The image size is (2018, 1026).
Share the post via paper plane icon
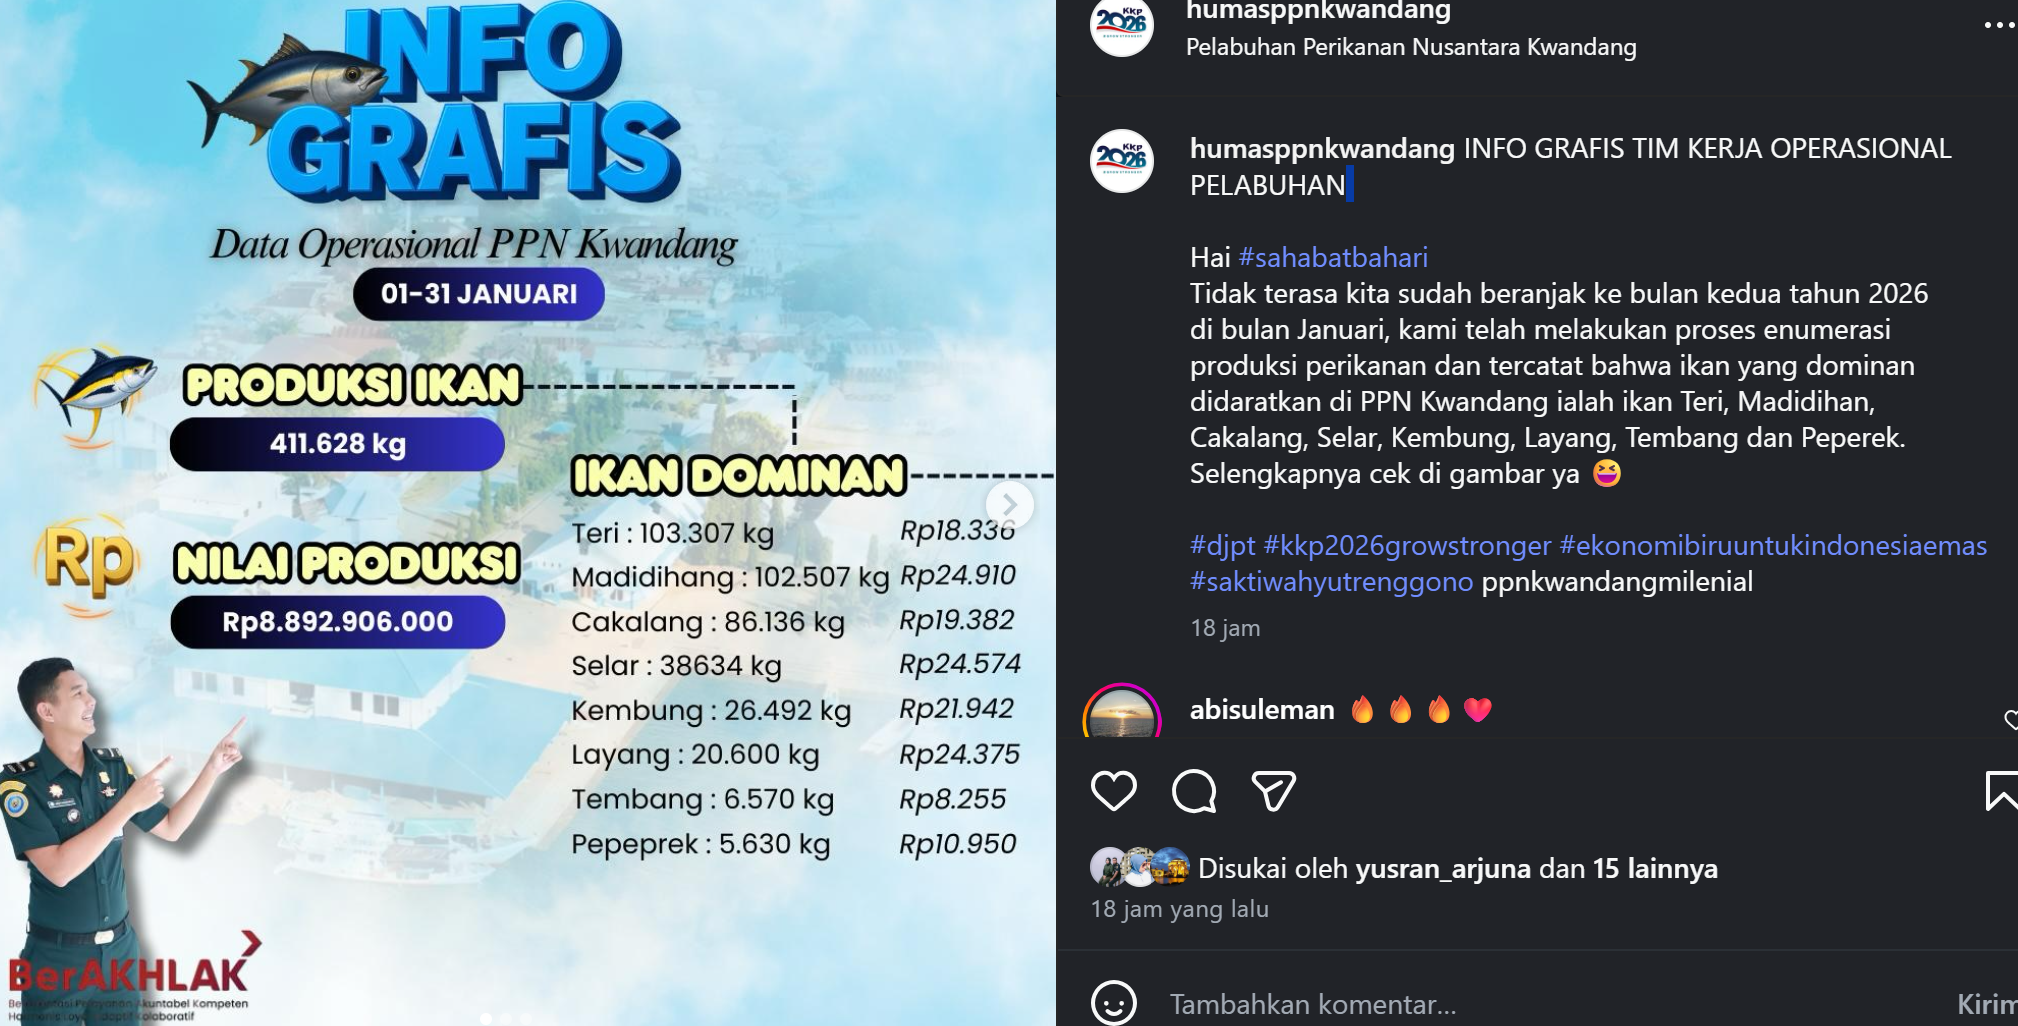(x=1273, y=791)
